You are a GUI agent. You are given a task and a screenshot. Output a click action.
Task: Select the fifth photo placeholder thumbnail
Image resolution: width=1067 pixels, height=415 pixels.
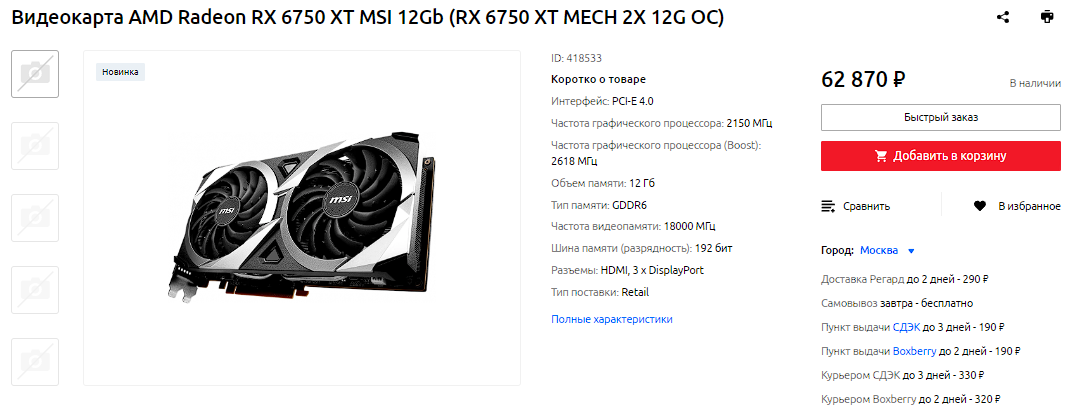[35, 362]
